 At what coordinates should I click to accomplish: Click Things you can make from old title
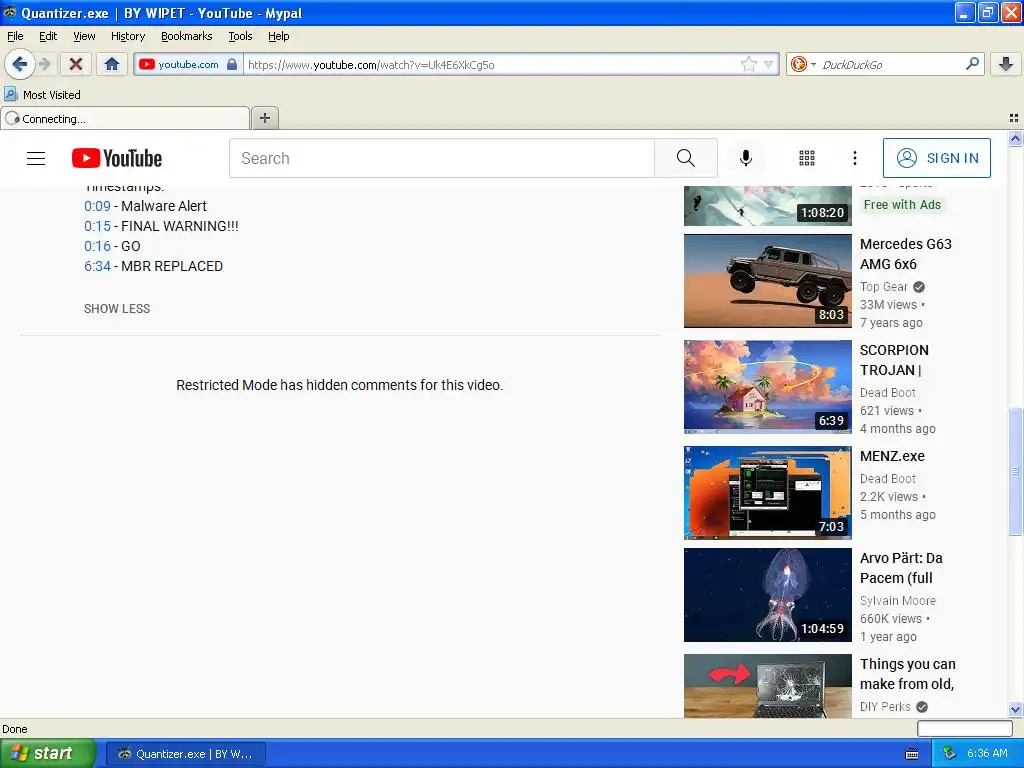(908, 674)
